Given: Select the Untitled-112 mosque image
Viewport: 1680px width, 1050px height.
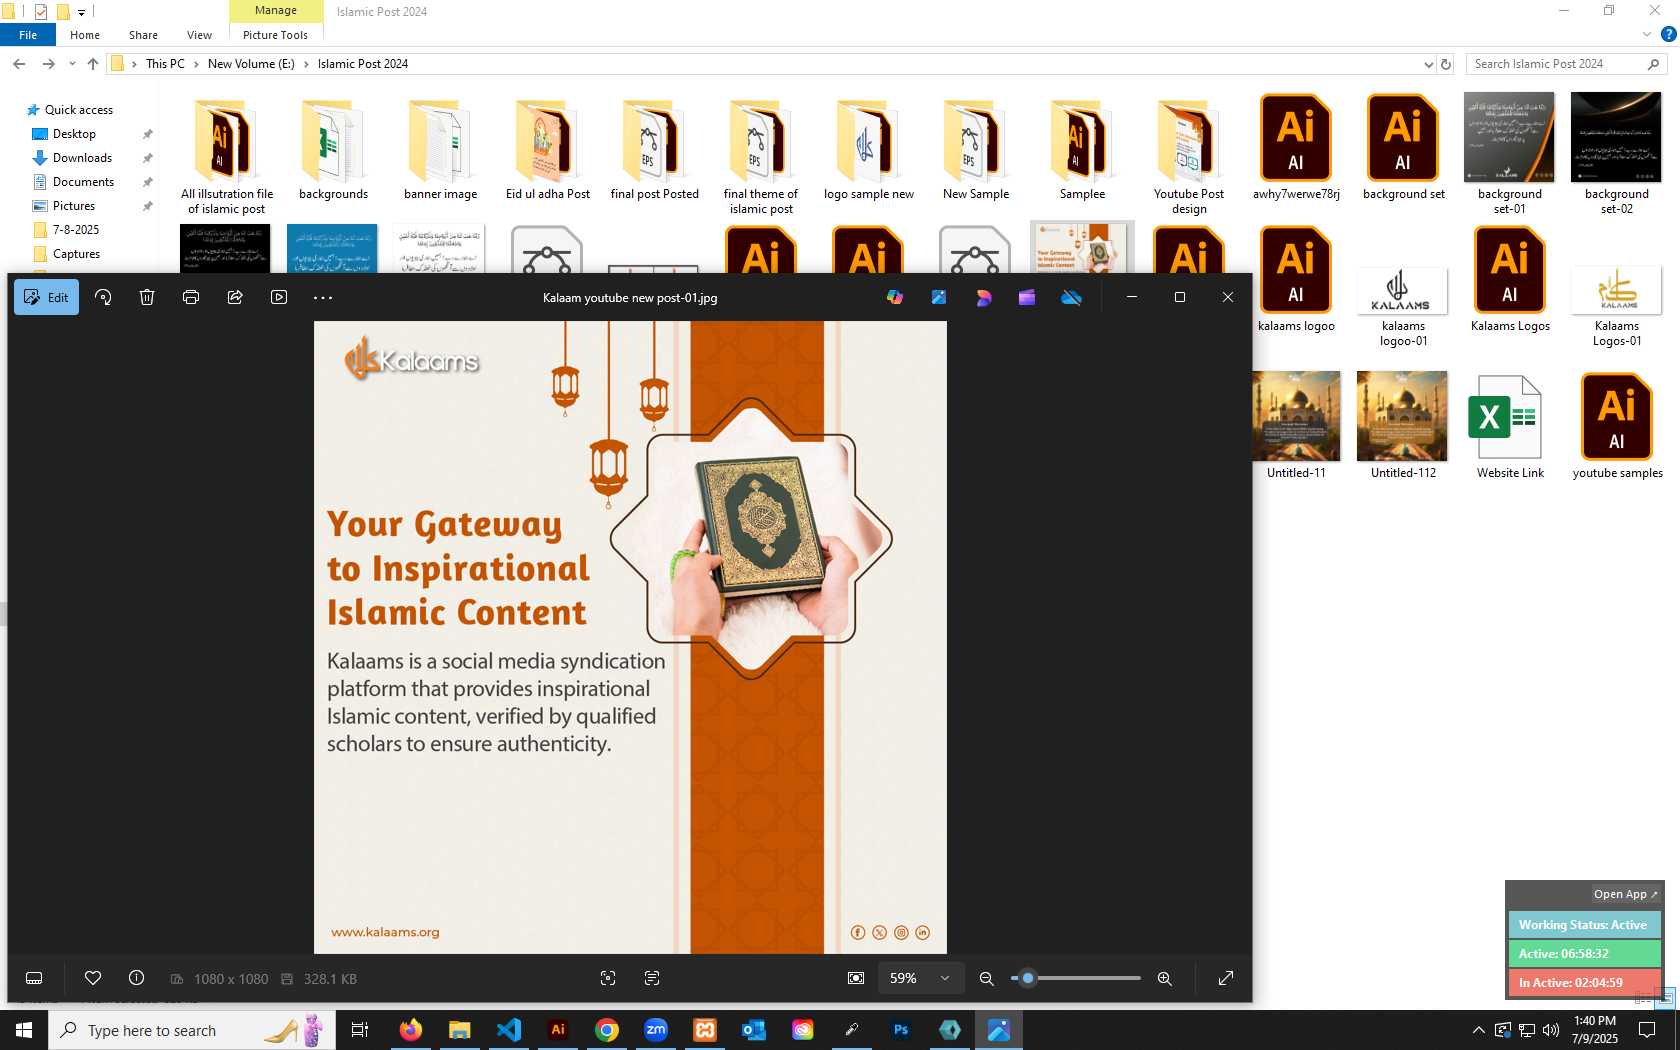Looking at the screenshot, I should pos(1403,427).
